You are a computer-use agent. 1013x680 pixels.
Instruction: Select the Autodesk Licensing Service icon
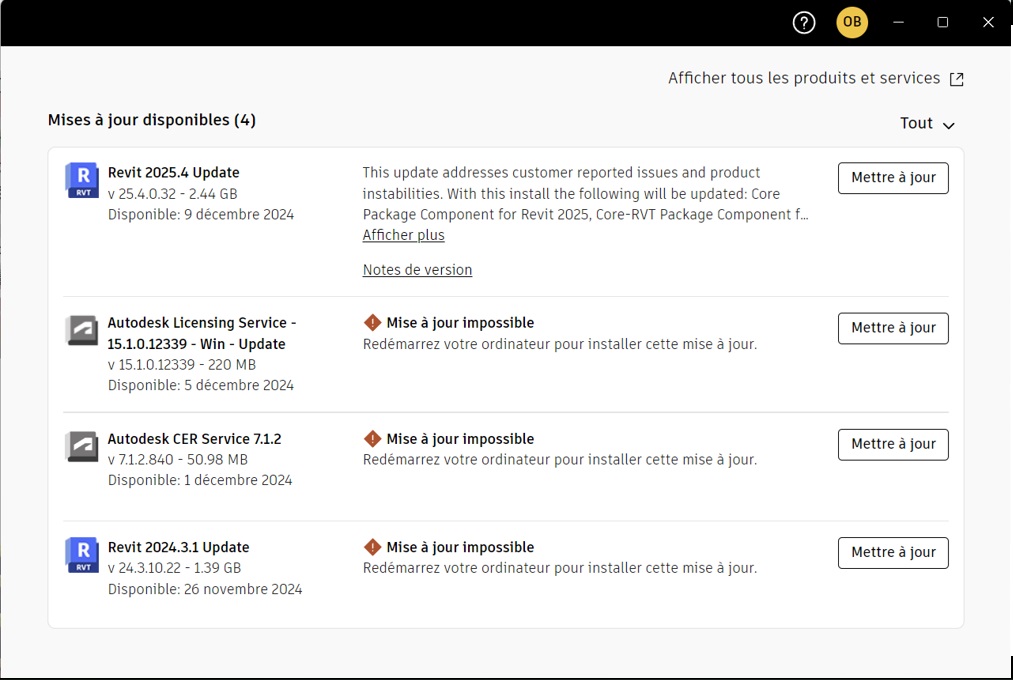tap(81, 330)
